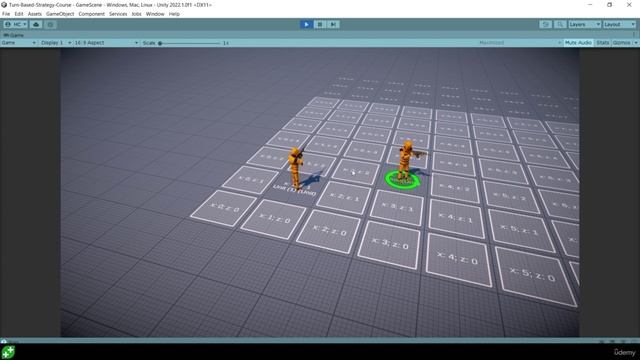Open the Game tab options menu

pyautogui.click(x=634, y=36)
